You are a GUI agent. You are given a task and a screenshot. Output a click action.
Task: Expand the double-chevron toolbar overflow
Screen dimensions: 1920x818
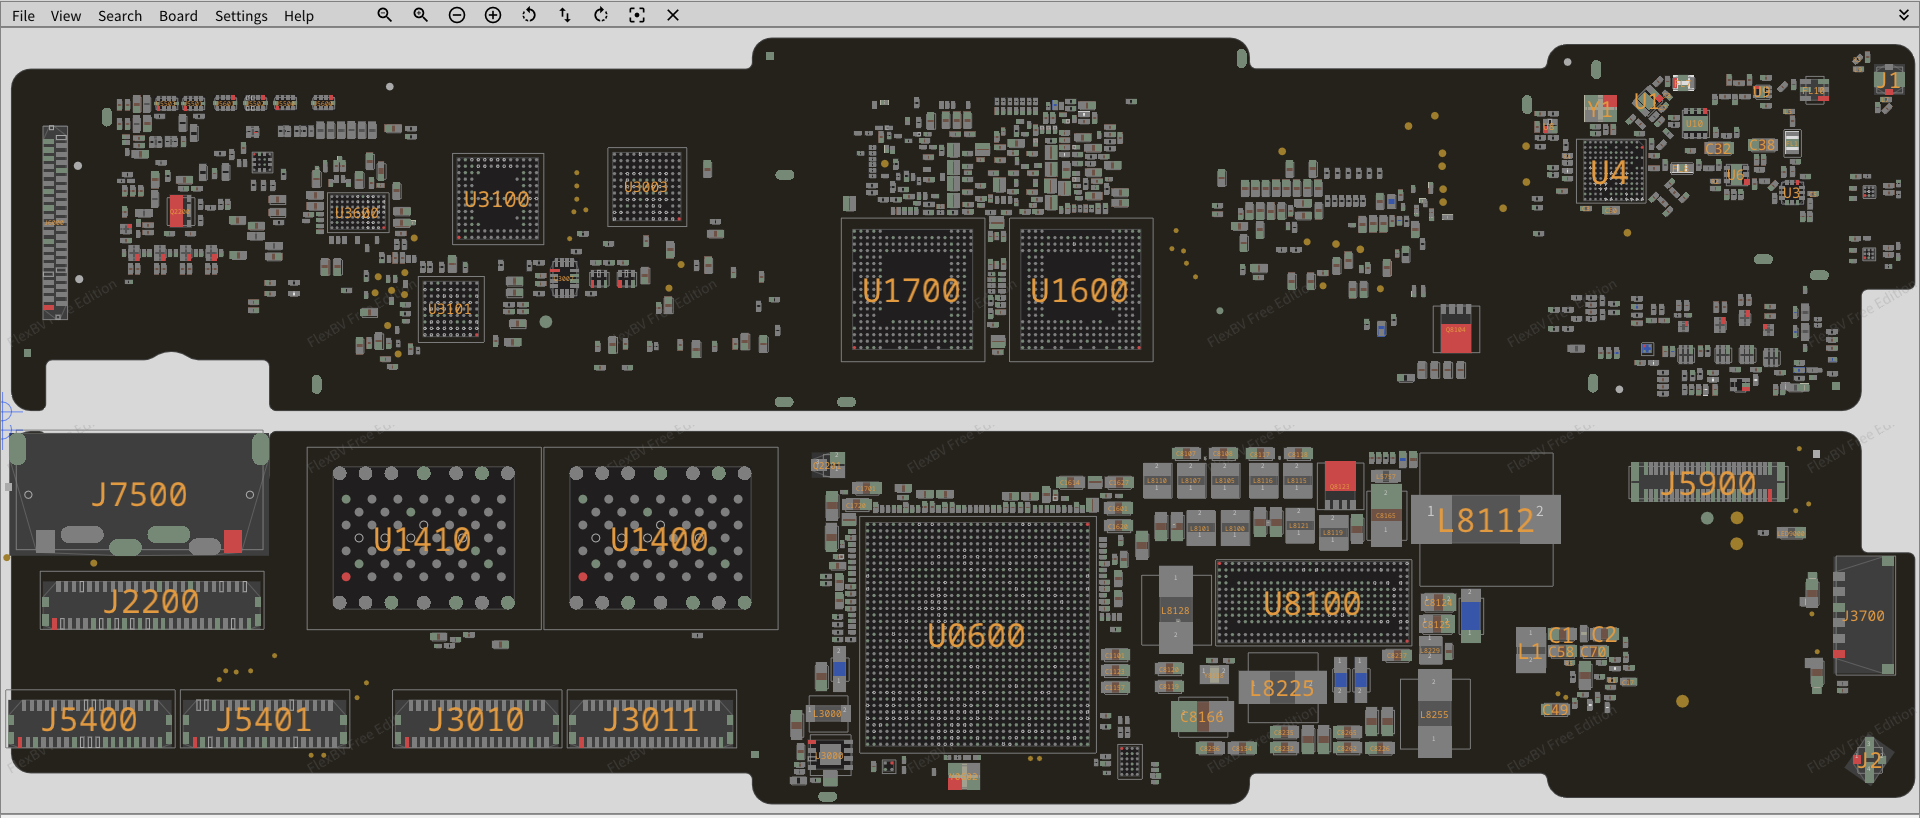[x=1904, y=15]
